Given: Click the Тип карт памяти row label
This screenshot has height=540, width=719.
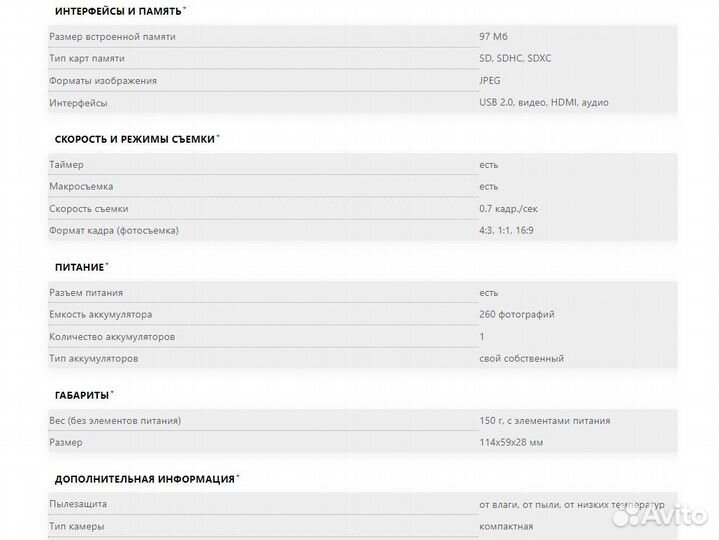Looking at the screenshot, I should tap(87, 59).
